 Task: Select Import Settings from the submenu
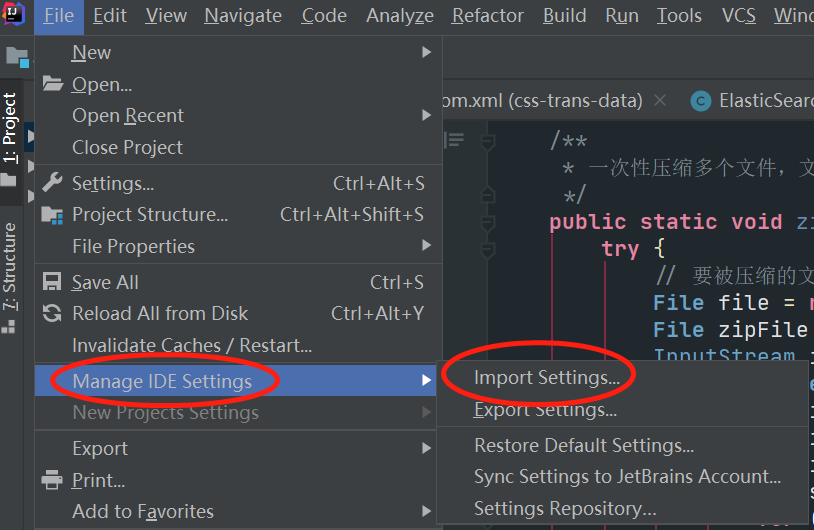click(546, 378)
